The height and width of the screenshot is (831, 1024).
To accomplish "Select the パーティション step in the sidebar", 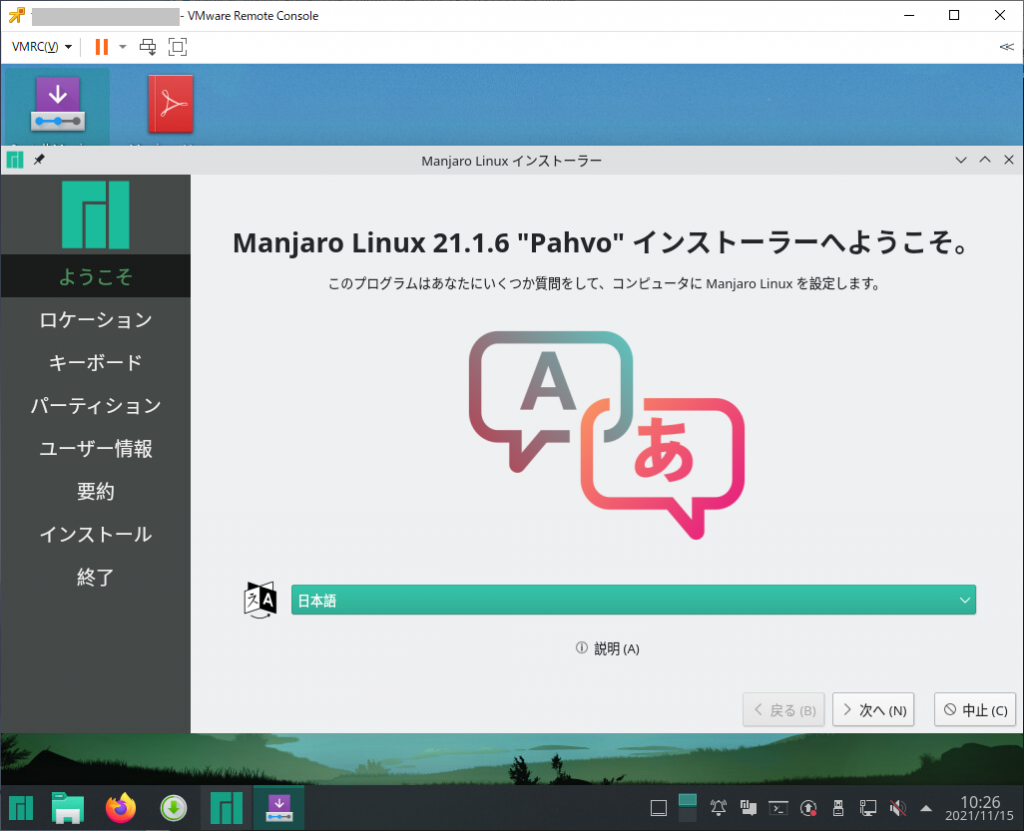I will (96, 406).
